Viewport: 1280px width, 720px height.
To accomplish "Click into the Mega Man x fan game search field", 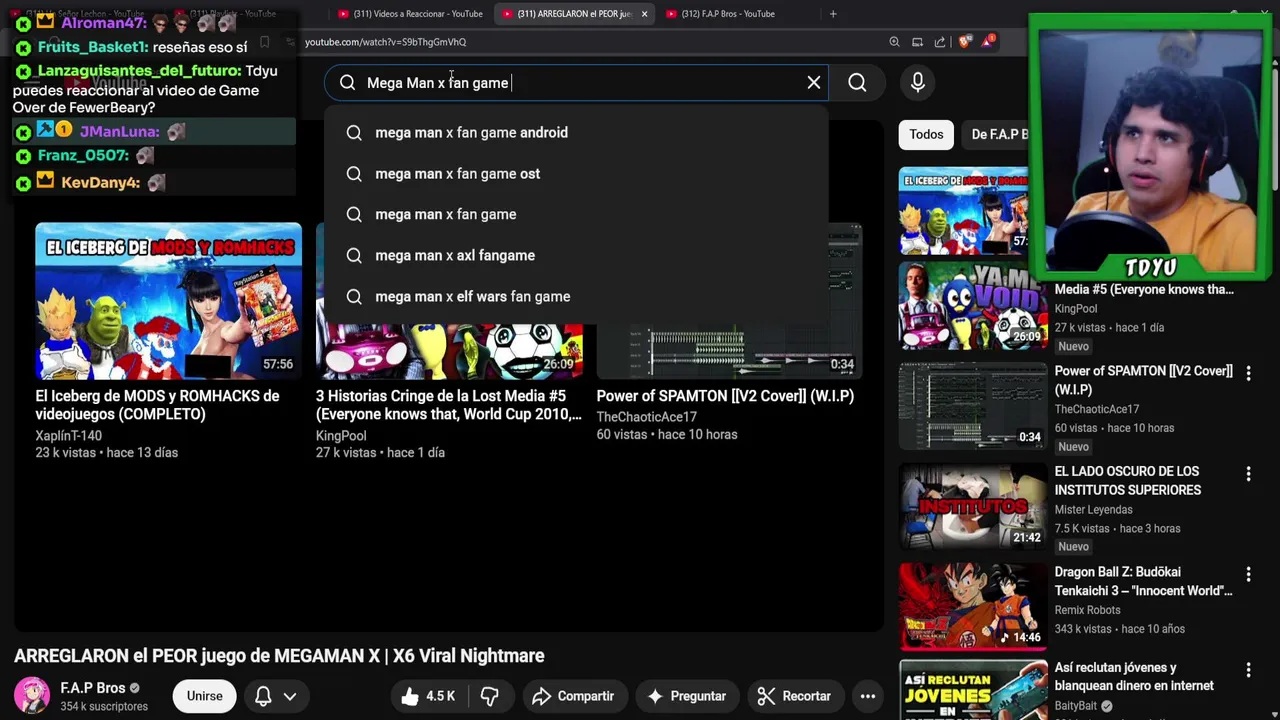I will (x=576, y=83).
